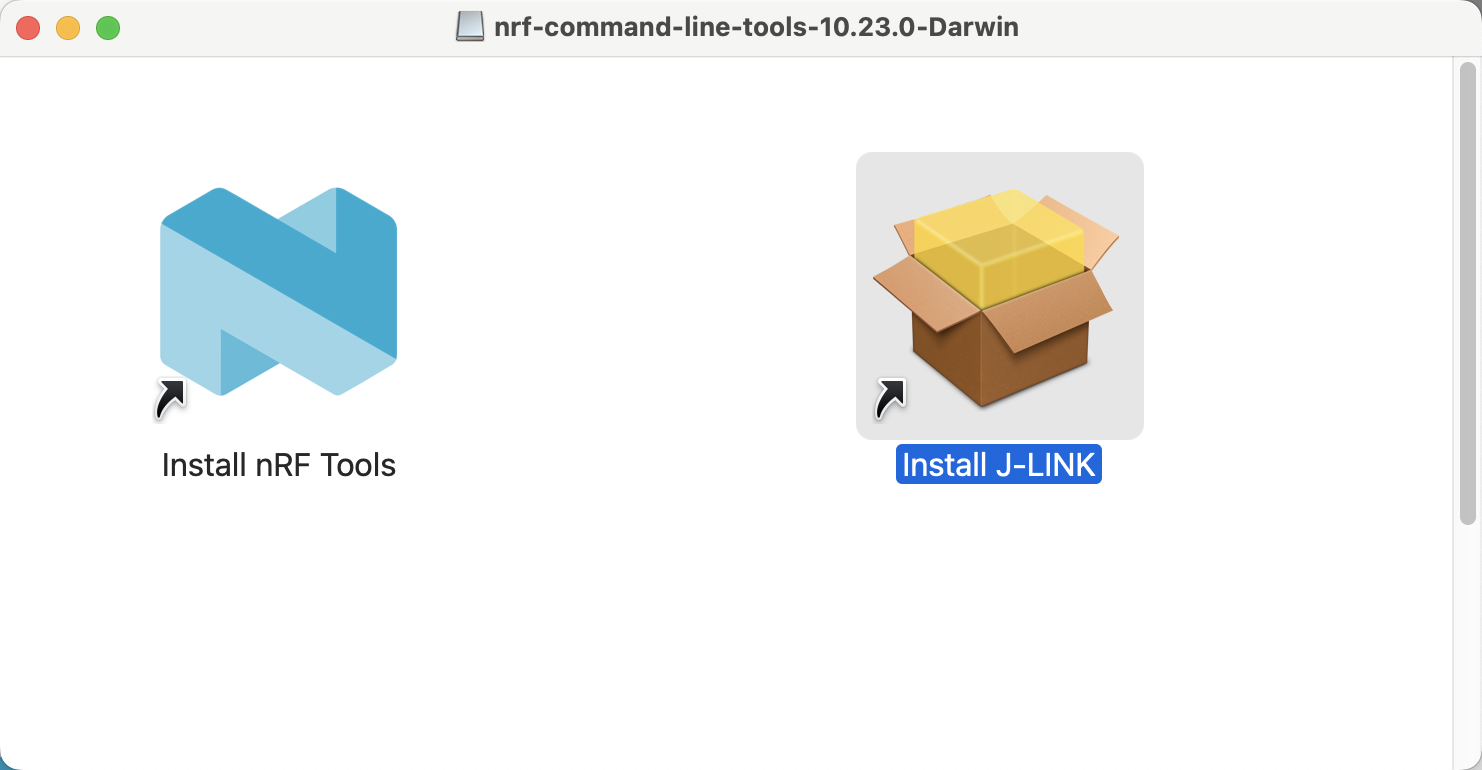1482x770 pixels.
Task: Click the yellow cube inside the package box
Action: pos(999,248)
